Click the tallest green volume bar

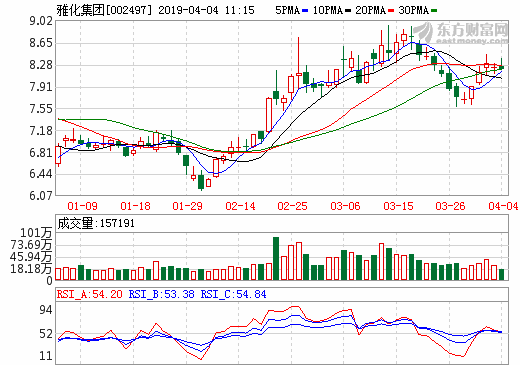[x=276, y=258]
